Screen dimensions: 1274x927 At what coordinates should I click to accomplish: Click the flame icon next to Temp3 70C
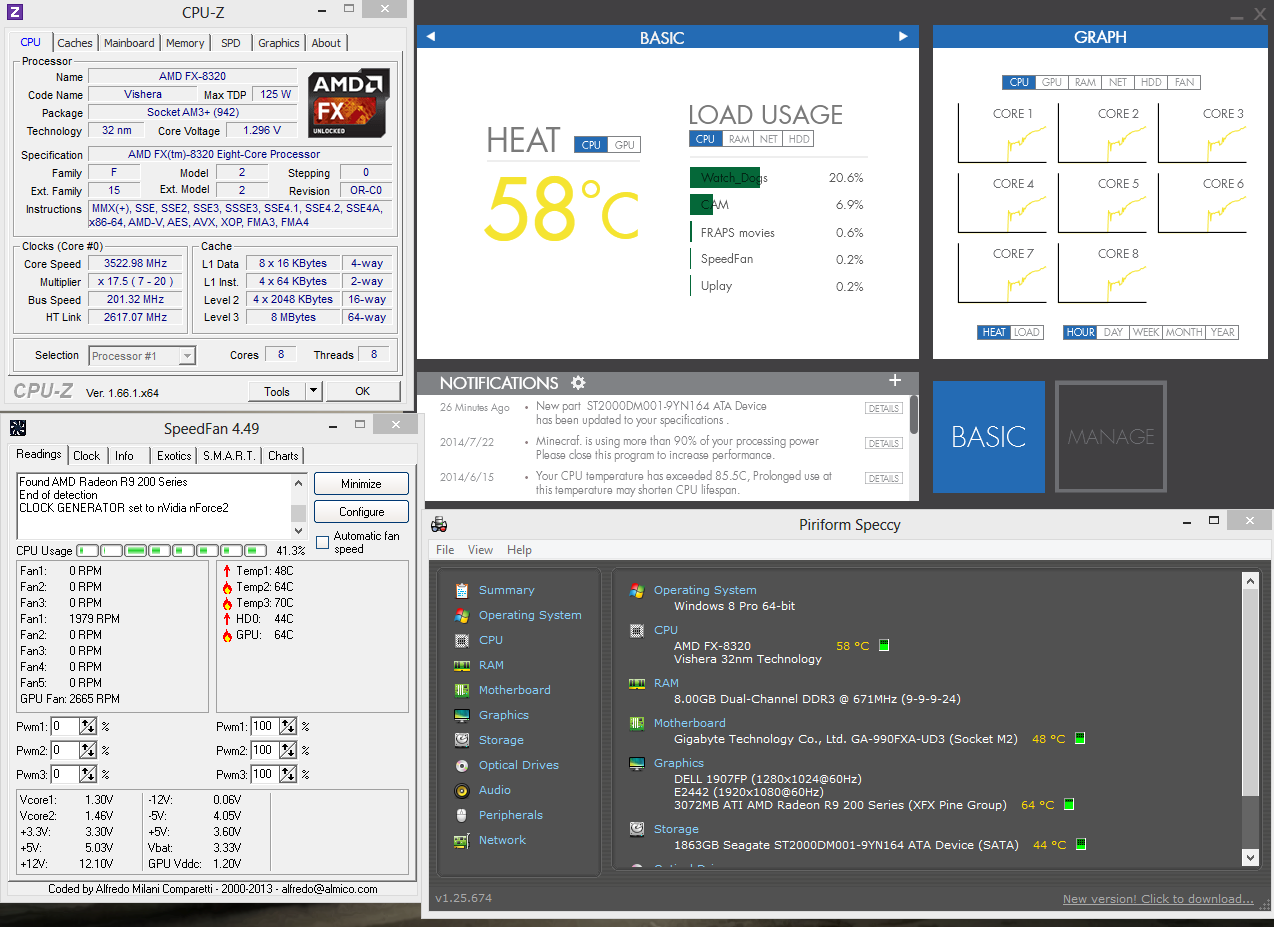point(227,603)
